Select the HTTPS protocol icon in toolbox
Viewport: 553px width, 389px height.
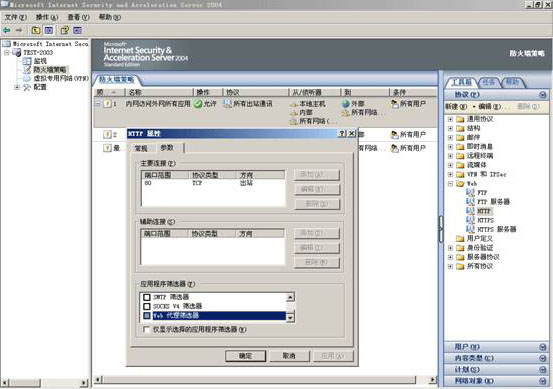click(470, 220)
